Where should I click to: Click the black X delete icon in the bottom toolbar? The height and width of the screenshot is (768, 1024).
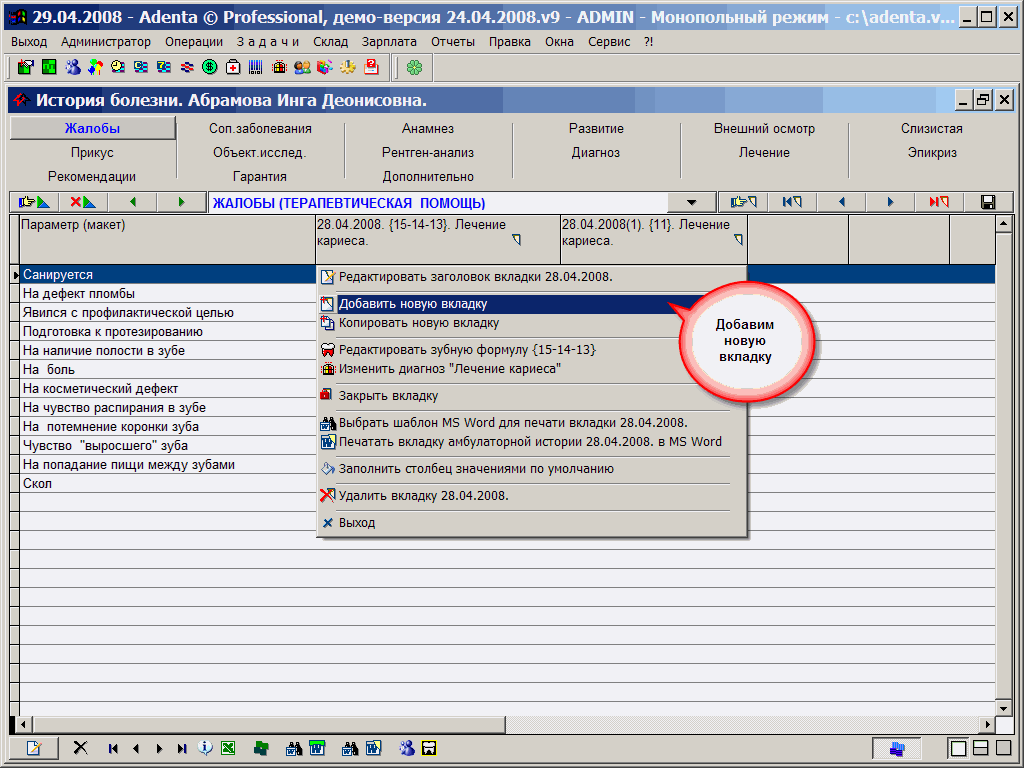click(x=81, y=748)
